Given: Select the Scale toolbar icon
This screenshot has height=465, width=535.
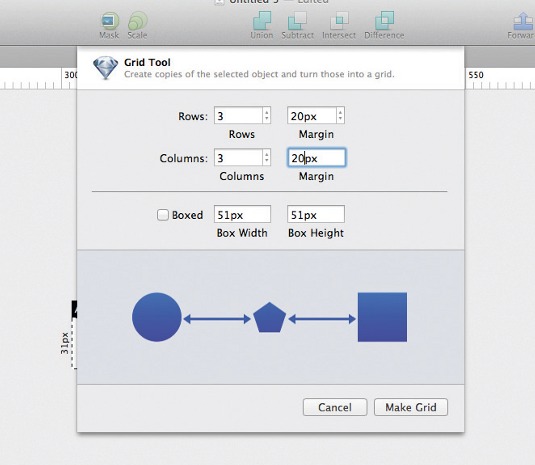Looking at the screenshot, I should pyautogui.click(x=138, y=21).
